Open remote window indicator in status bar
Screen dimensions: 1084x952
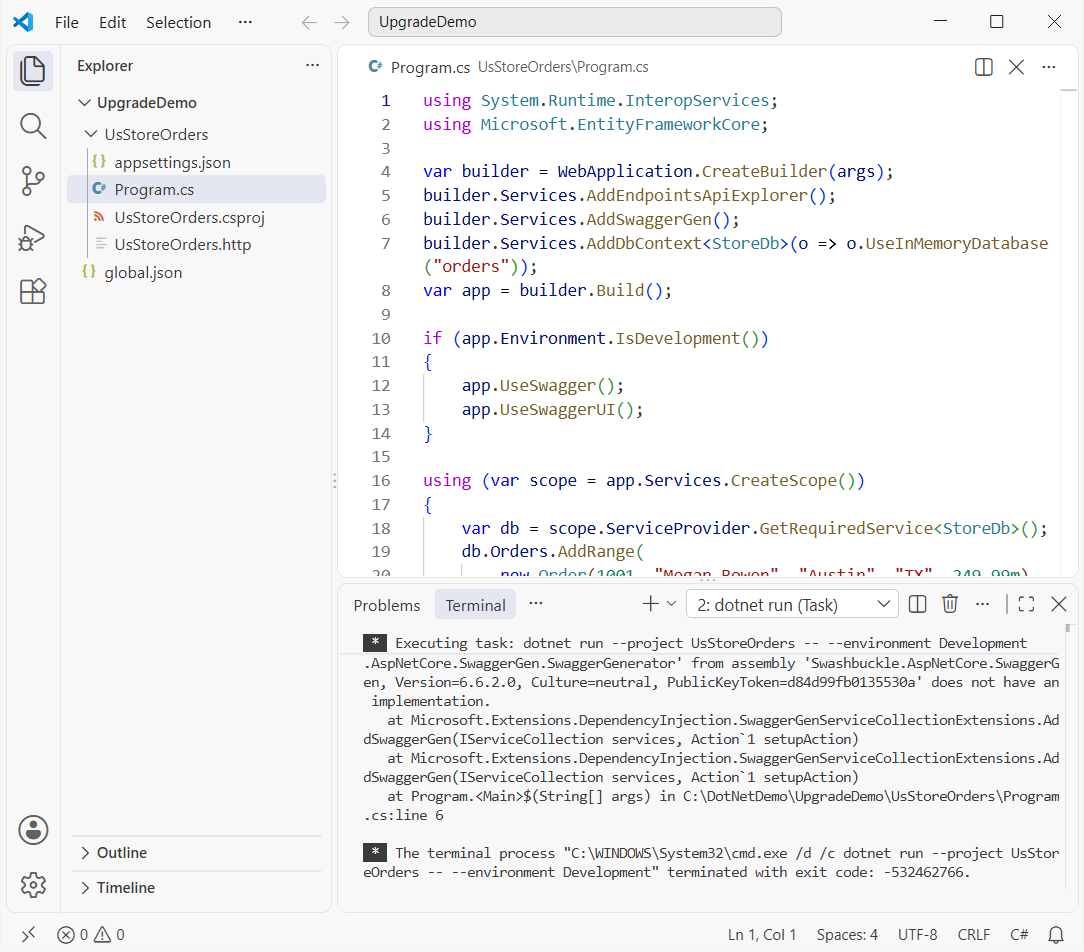pyautogui.click(x=28, y=935)
